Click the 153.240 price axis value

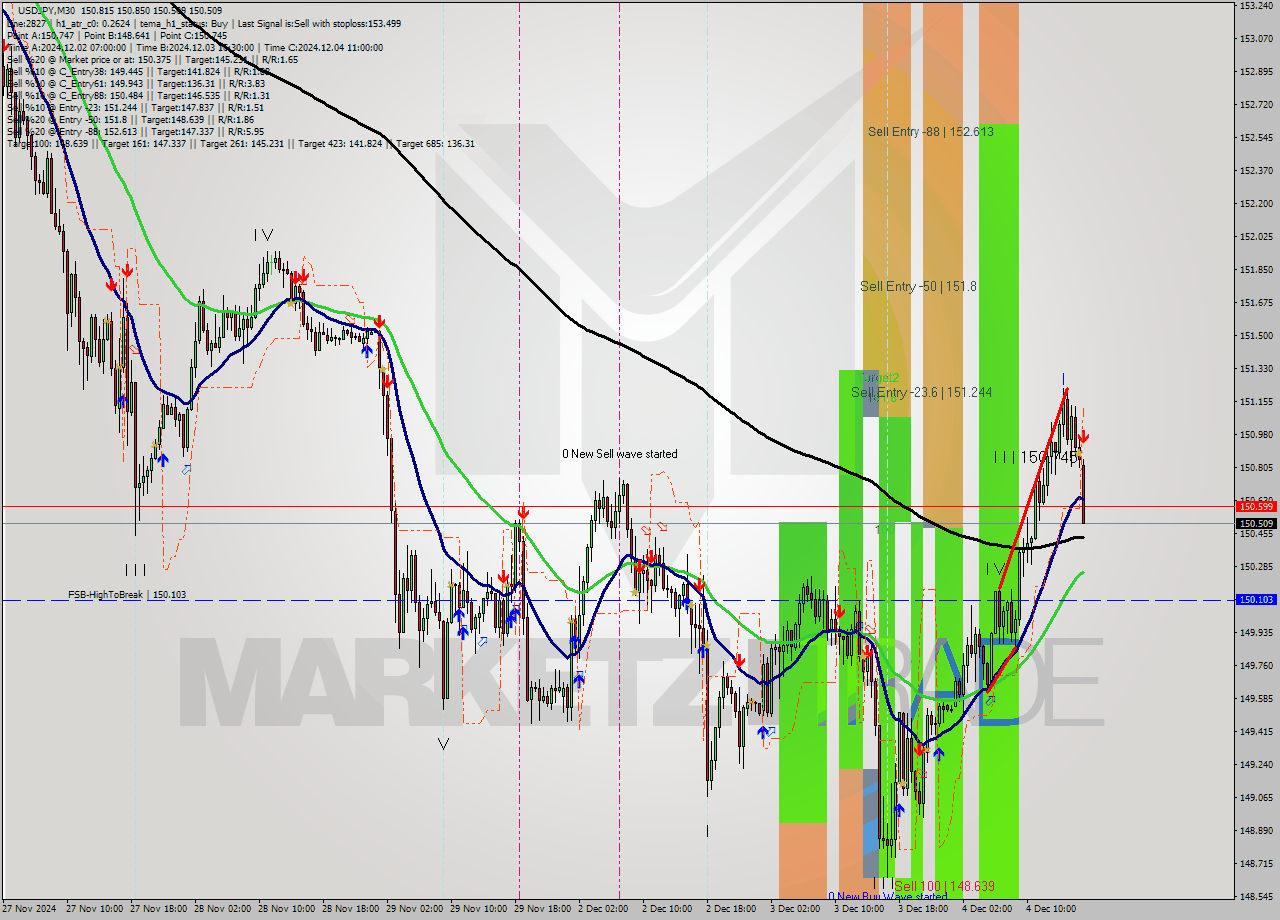pyautogui.click(x=1256, y=6)
